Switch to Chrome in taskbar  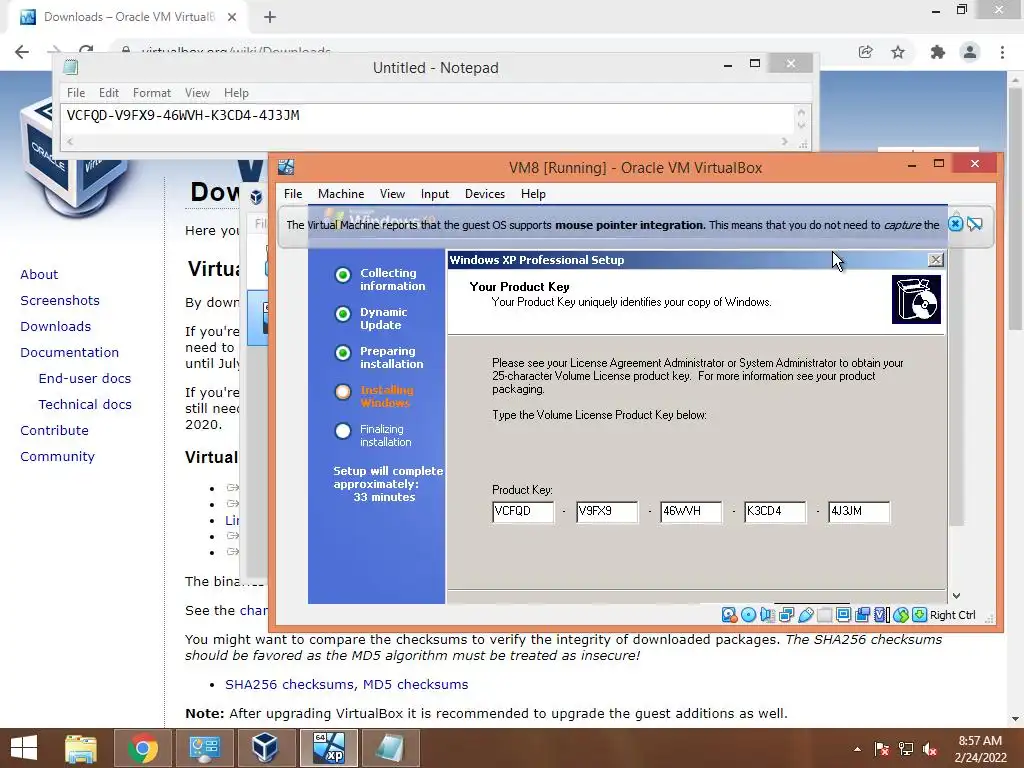(142, 748)
